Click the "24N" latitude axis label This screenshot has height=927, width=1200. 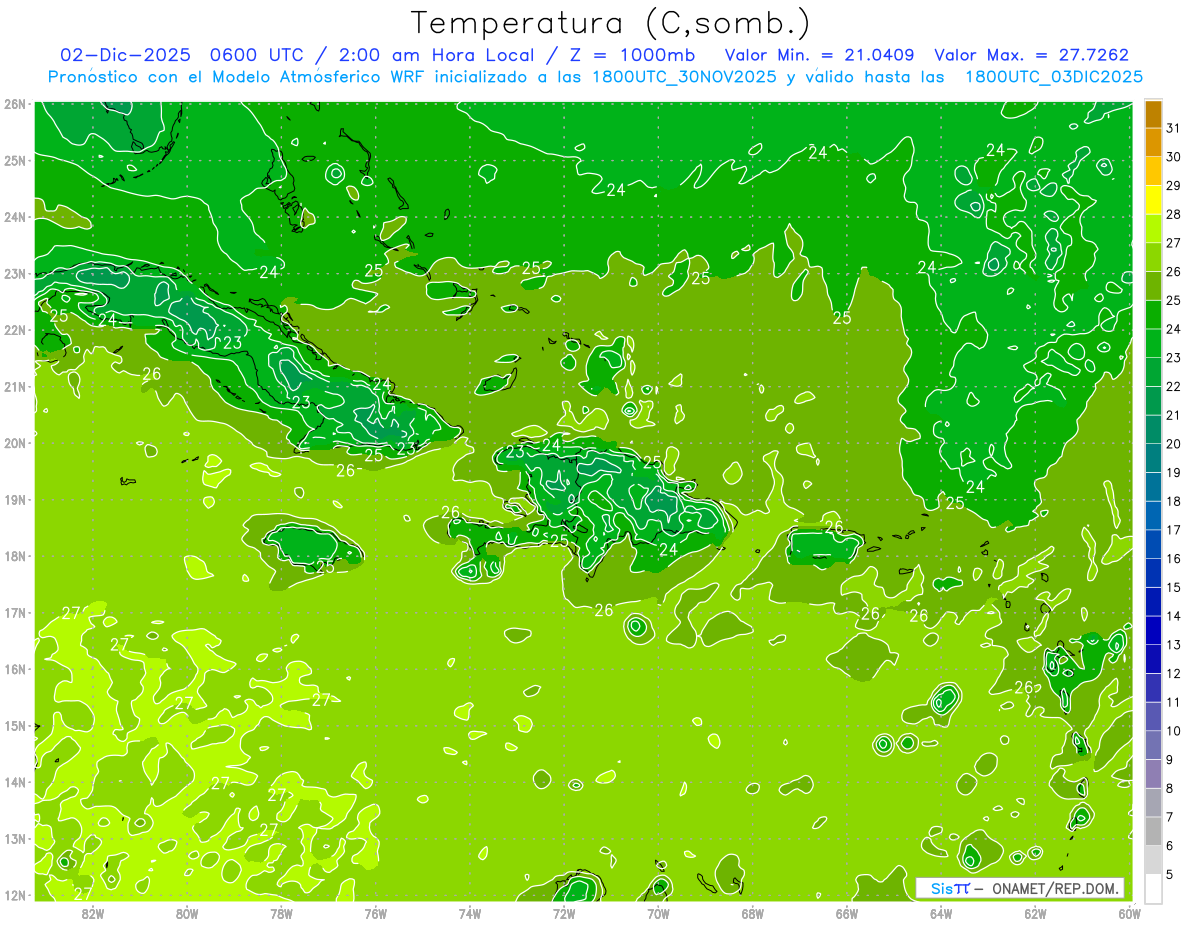(15, 217)
